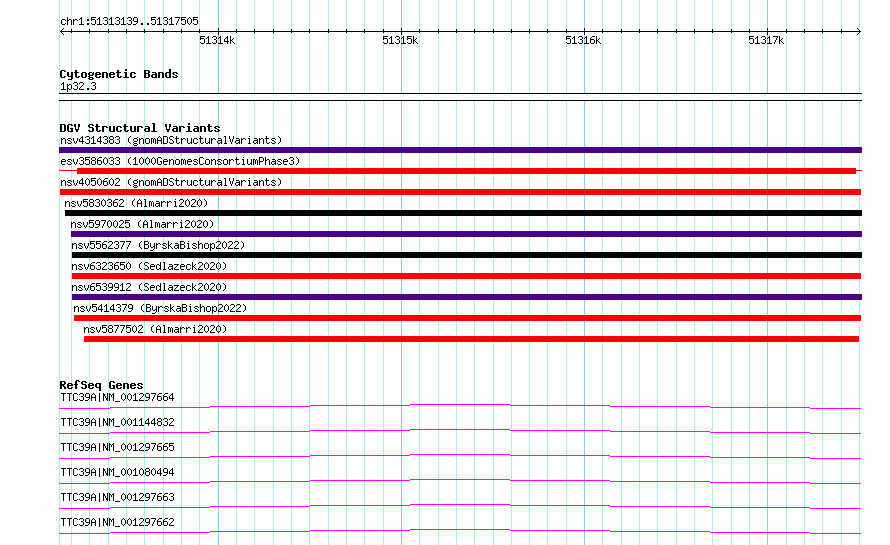890x545 pixels.
Task: Open the nsv5562377 ByrskaBishop2022 label
Action: click(158, 245)
